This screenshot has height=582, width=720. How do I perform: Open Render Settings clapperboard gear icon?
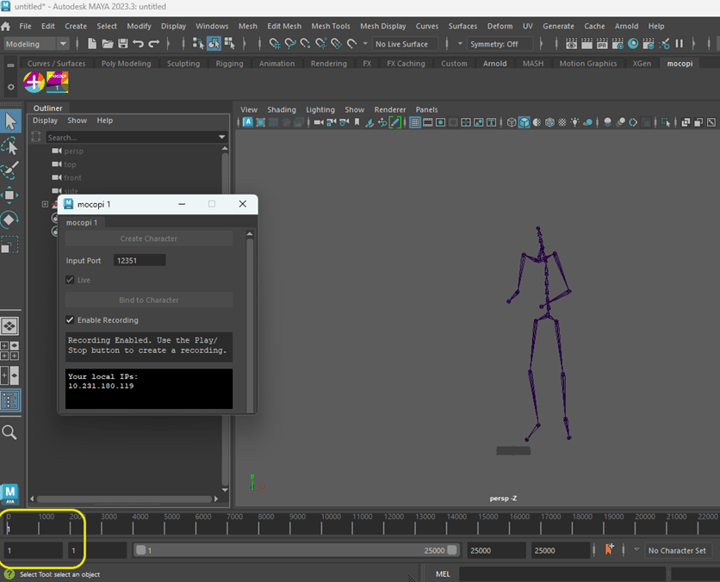pos(618,44)
